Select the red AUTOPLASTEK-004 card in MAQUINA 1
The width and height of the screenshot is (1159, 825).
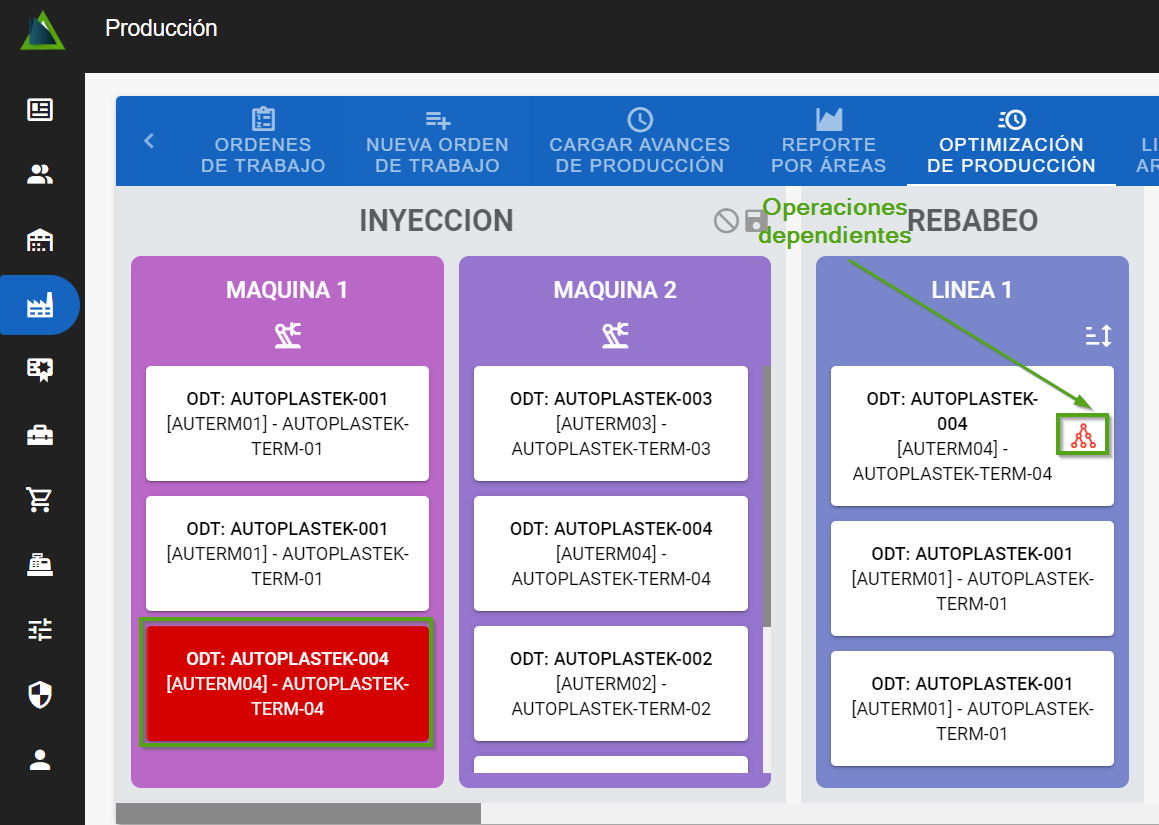pyautogui.click(x=287, y=684)
